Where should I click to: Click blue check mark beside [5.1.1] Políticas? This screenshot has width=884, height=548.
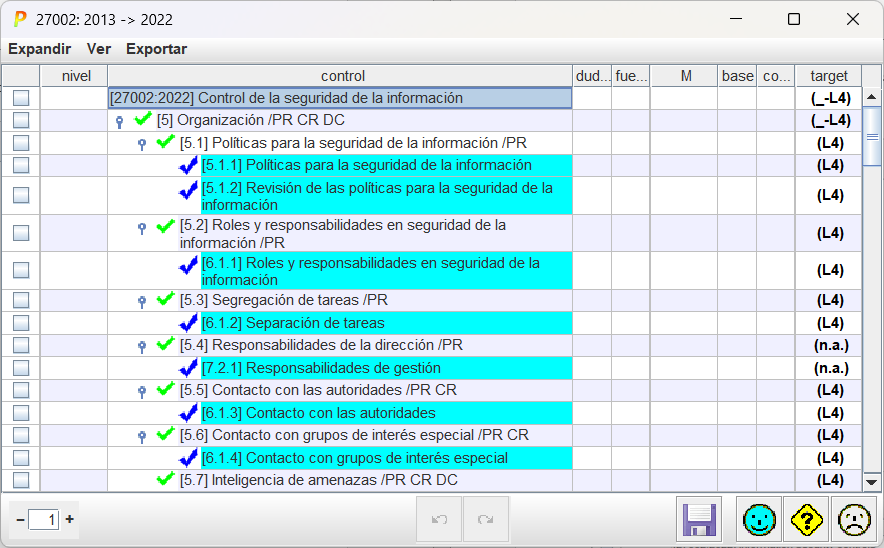point(188,165)
